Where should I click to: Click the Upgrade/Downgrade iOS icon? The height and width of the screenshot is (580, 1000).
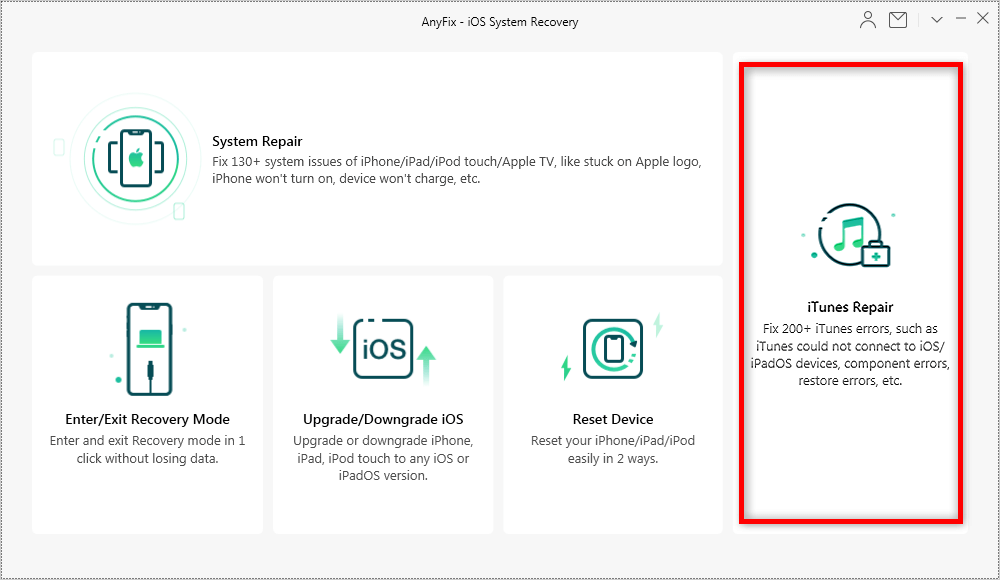pyautogui.click(x=383, y=349)
